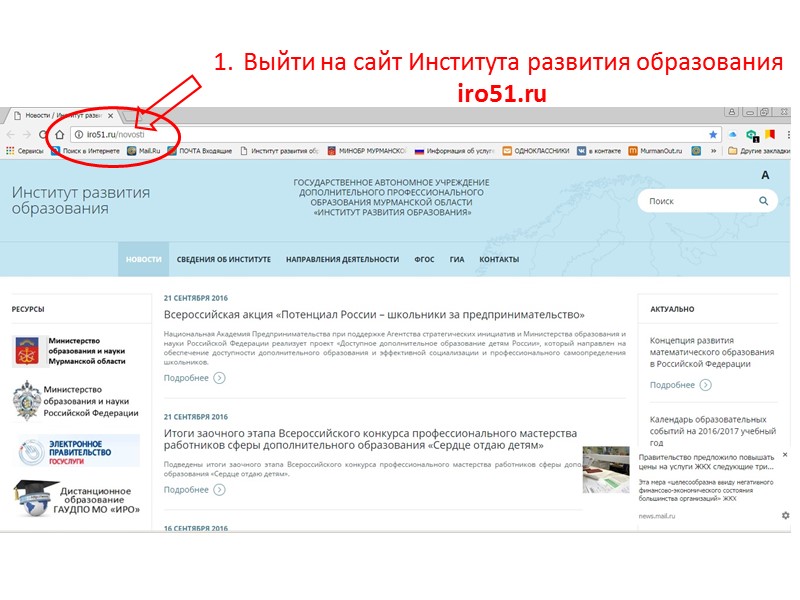Open Электронное правительство Госуслуги banner

coord(78,451)
